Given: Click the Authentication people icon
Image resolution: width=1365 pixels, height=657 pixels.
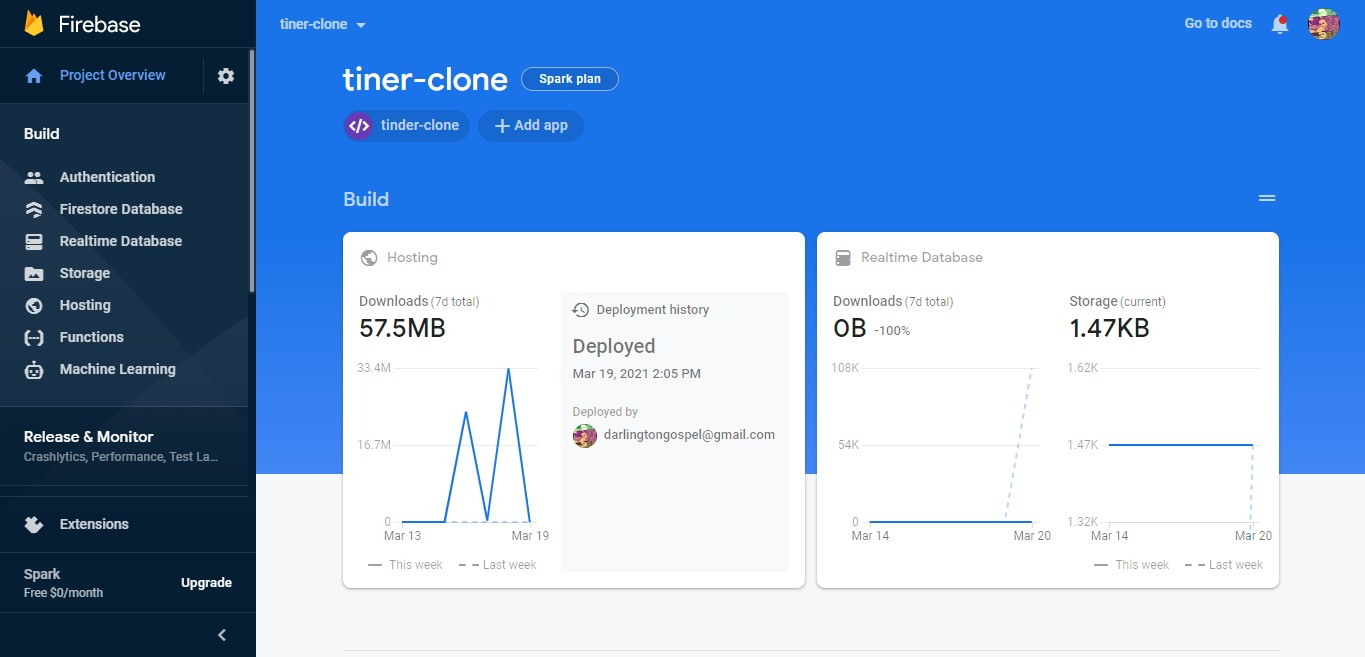Looking at the screenshot, I should [34, 178].
